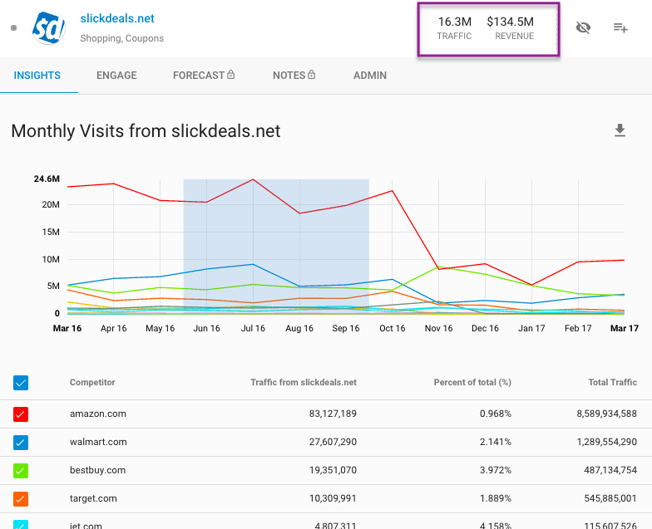Sort by Total Traffic column header
The image size is (652, 529).
(612, 382)
